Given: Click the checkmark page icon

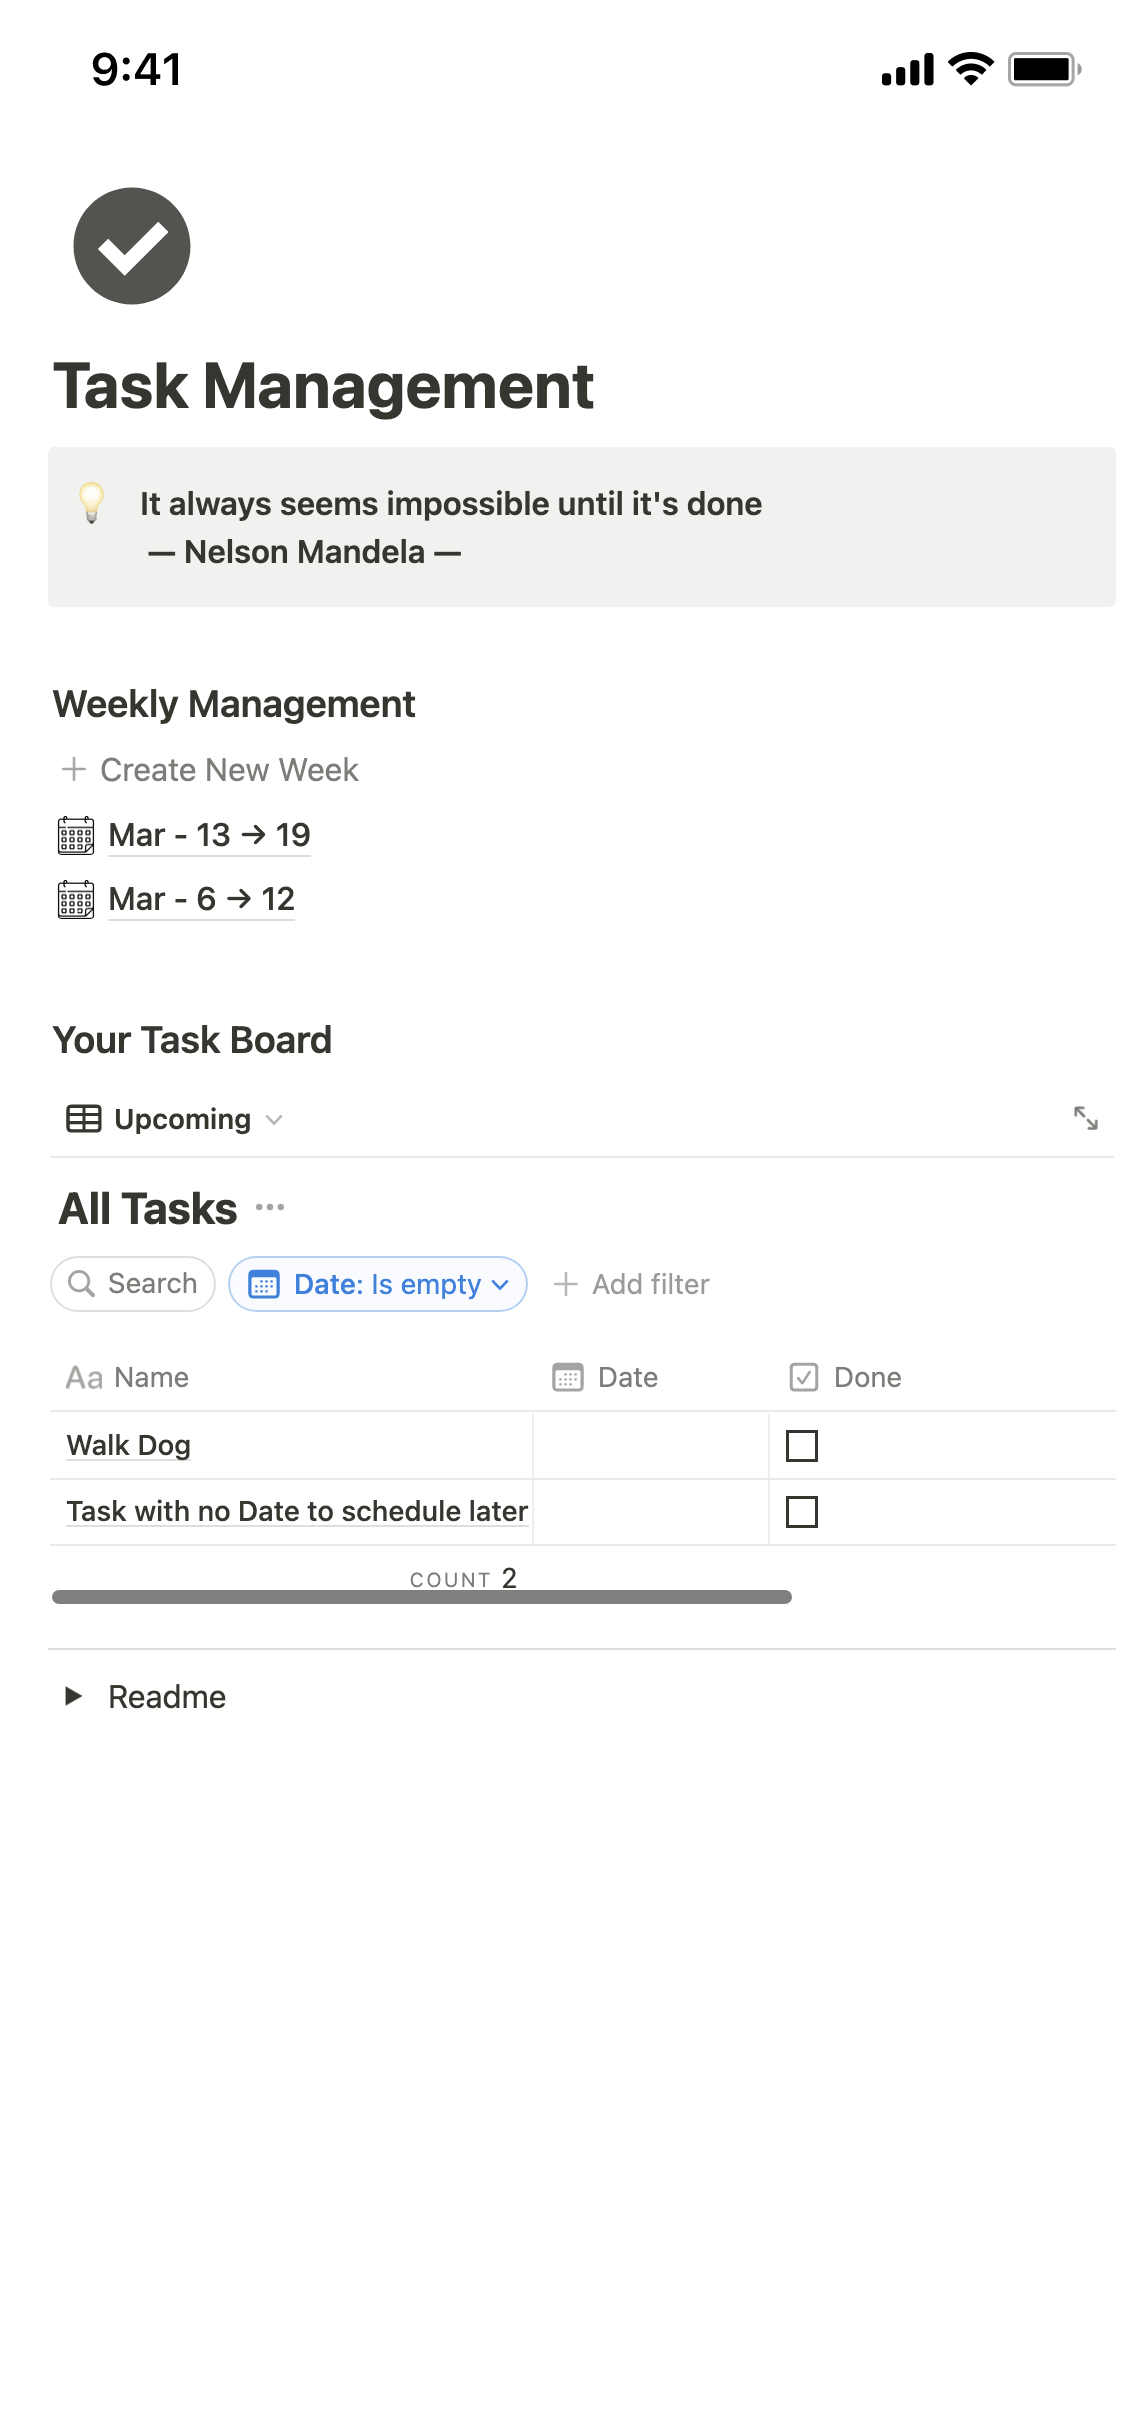Looking at the screenshot, I should [x=131, y=246].
